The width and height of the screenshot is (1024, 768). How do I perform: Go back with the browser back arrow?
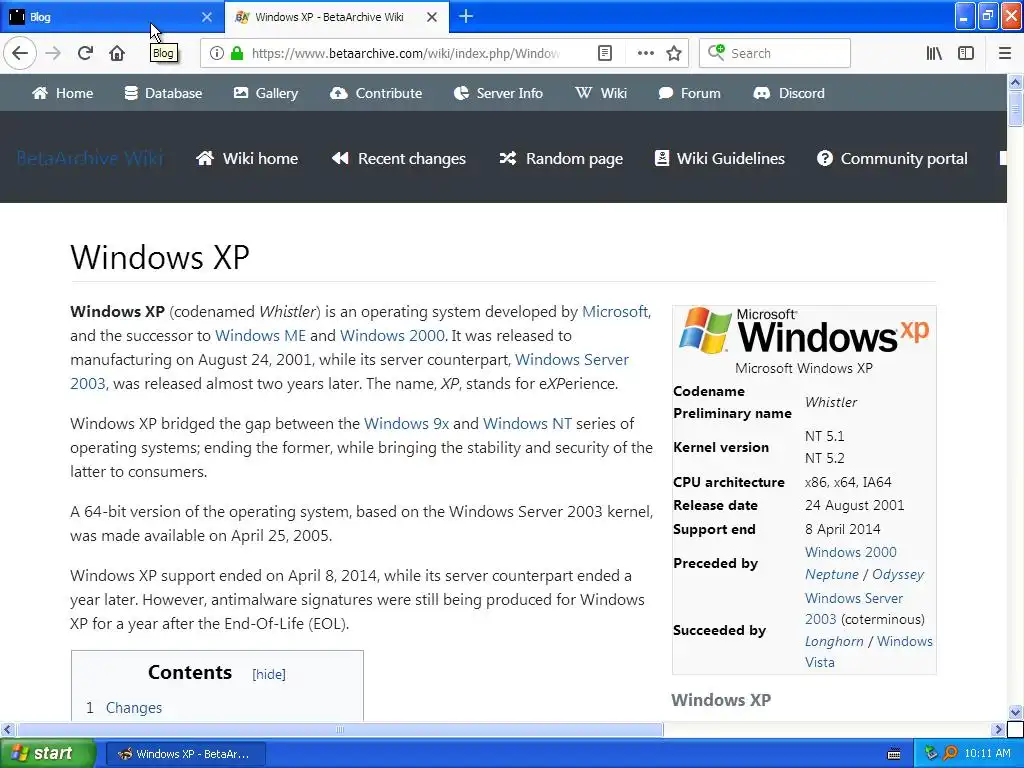click(x=20, y=53)
